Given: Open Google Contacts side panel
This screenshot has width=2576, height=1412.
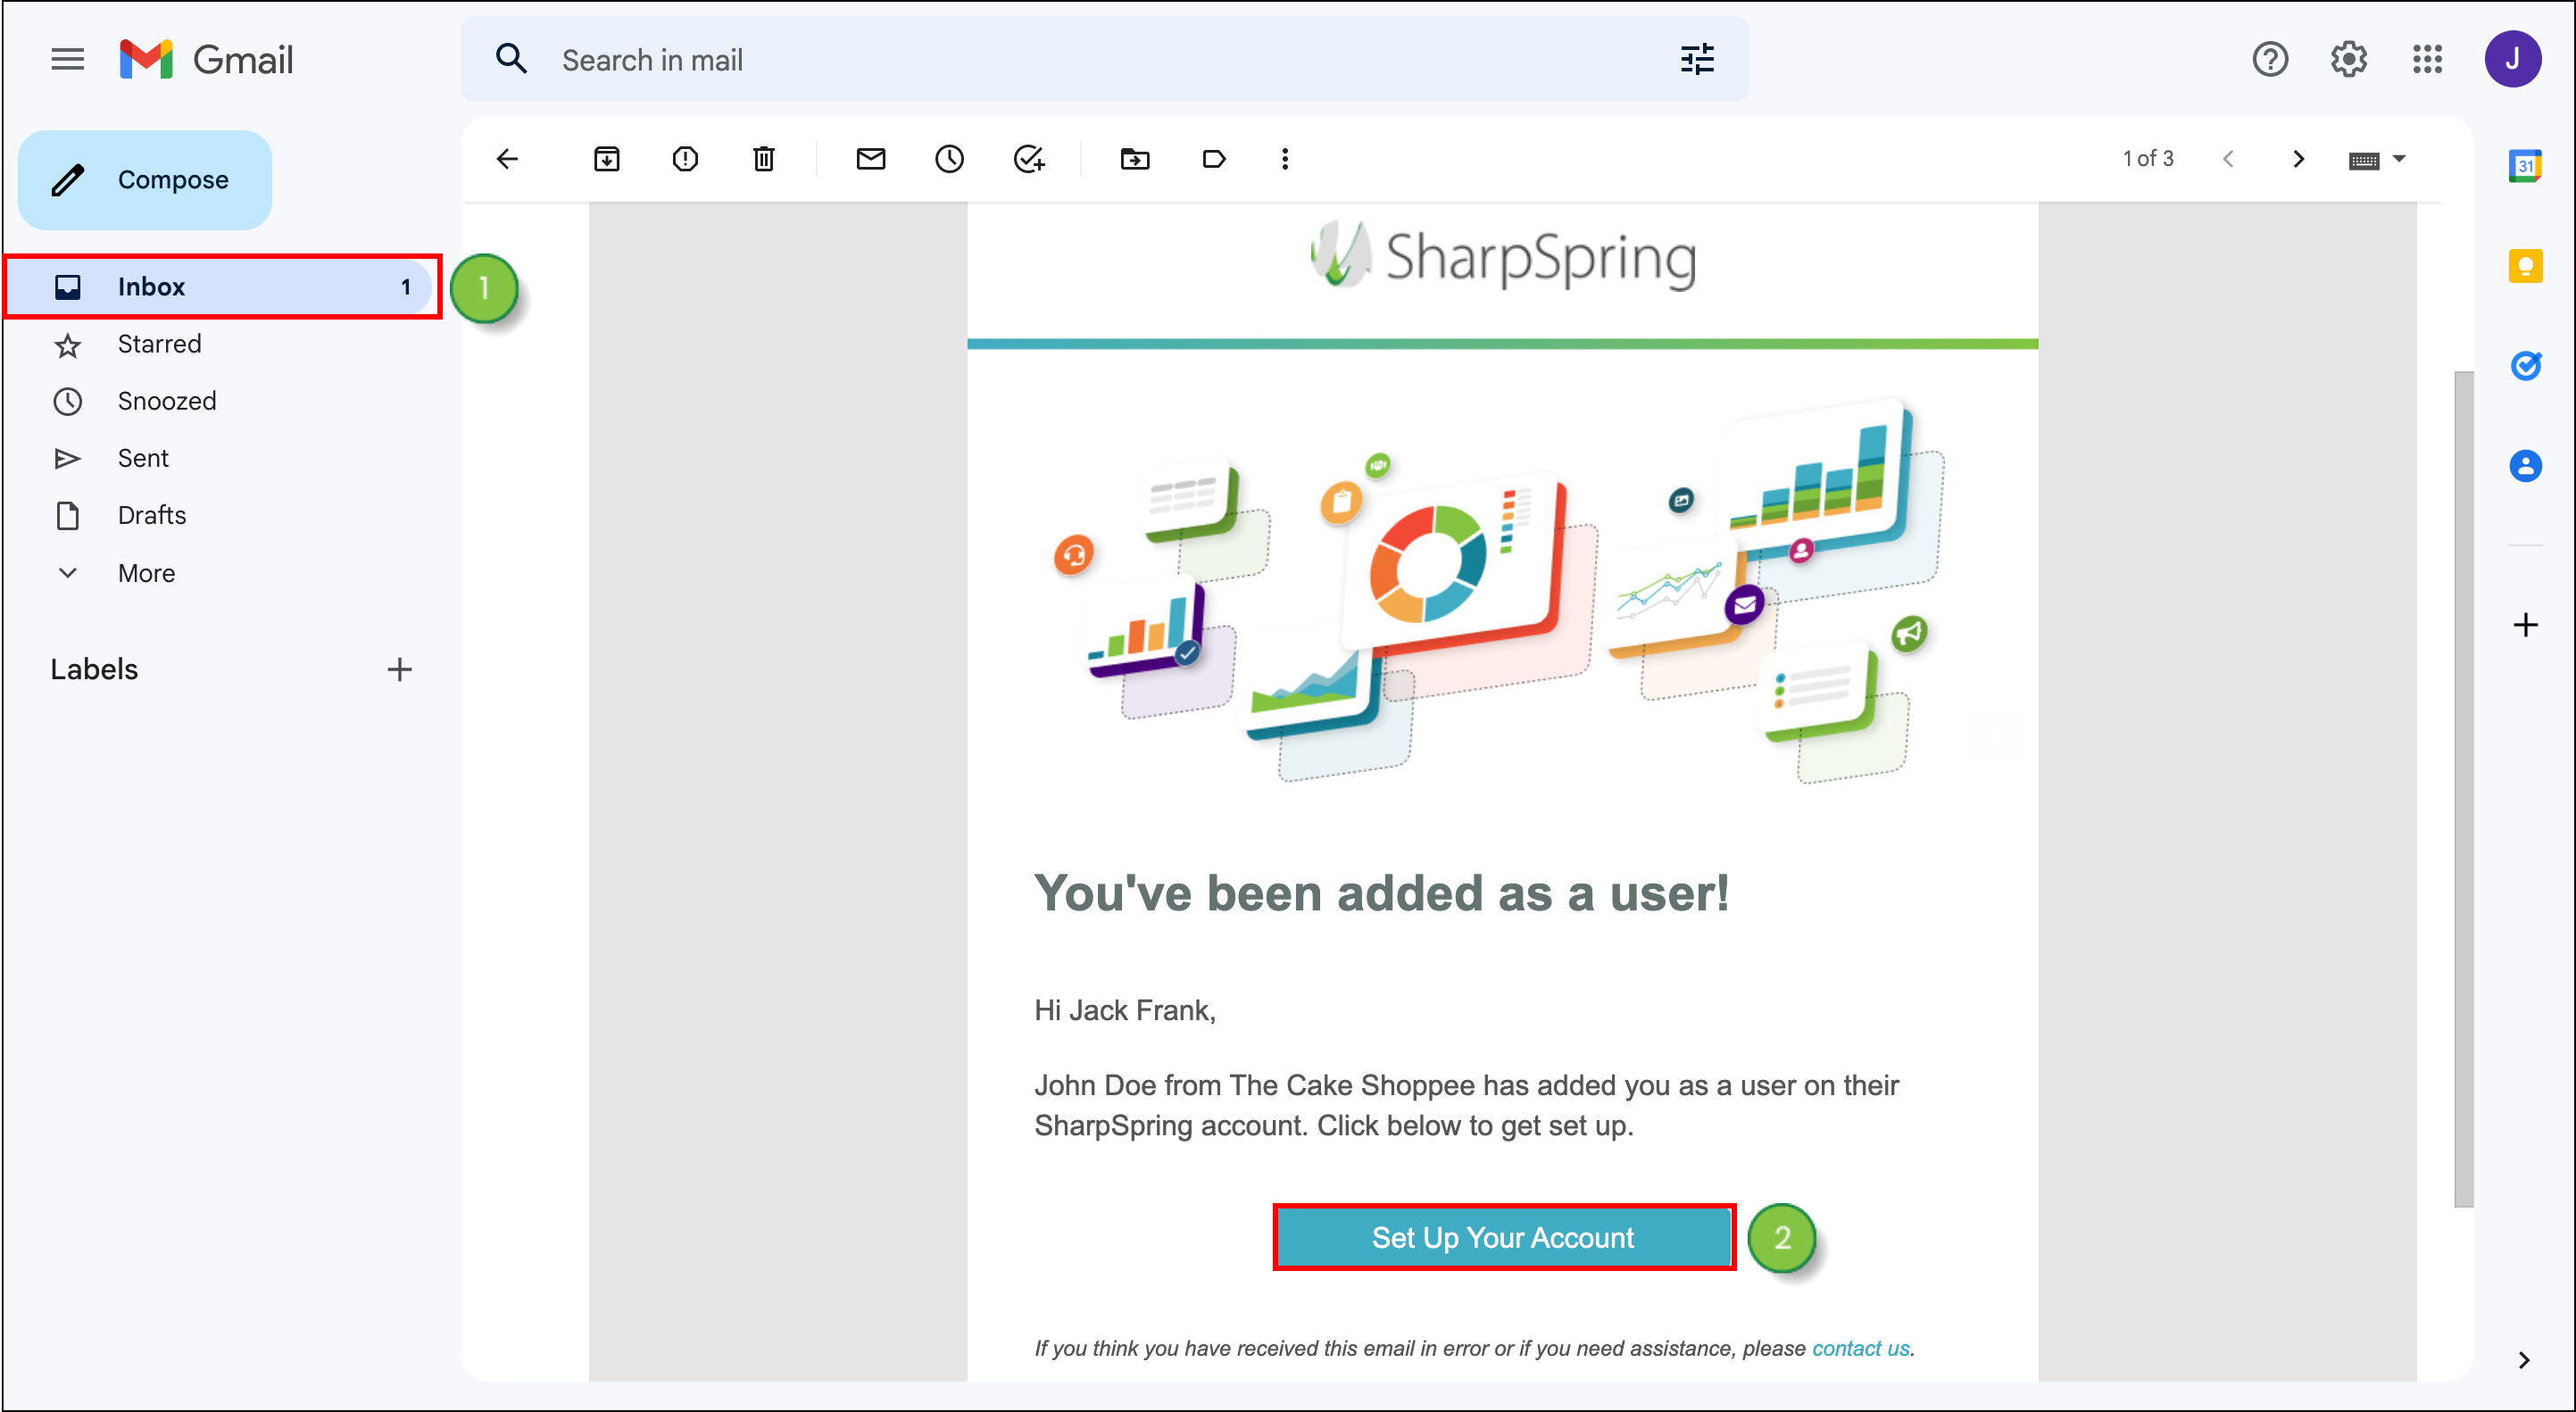Looking at the screenshot, I should click(2525, 466).
